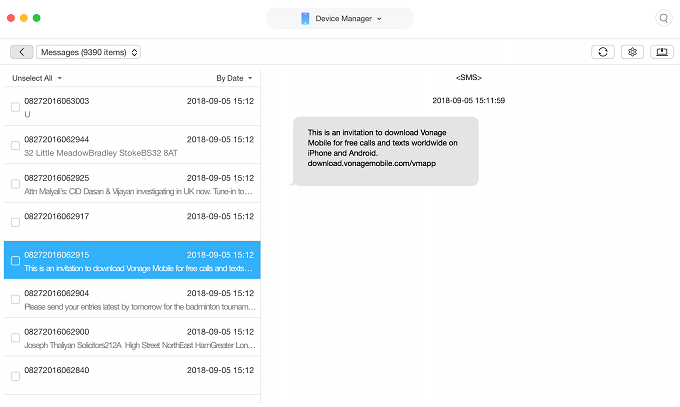Click the search magnifier icon
The width and height of the screenshot is (680, 407).
pyautogui.click(x=664, y=18)
